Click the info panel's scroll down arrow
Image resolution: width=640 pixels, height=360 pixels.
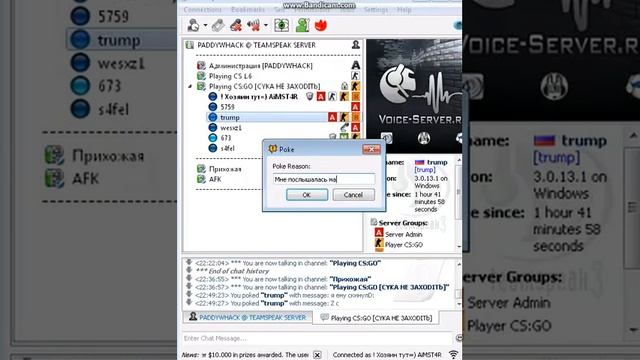click(x=459, y=247)
